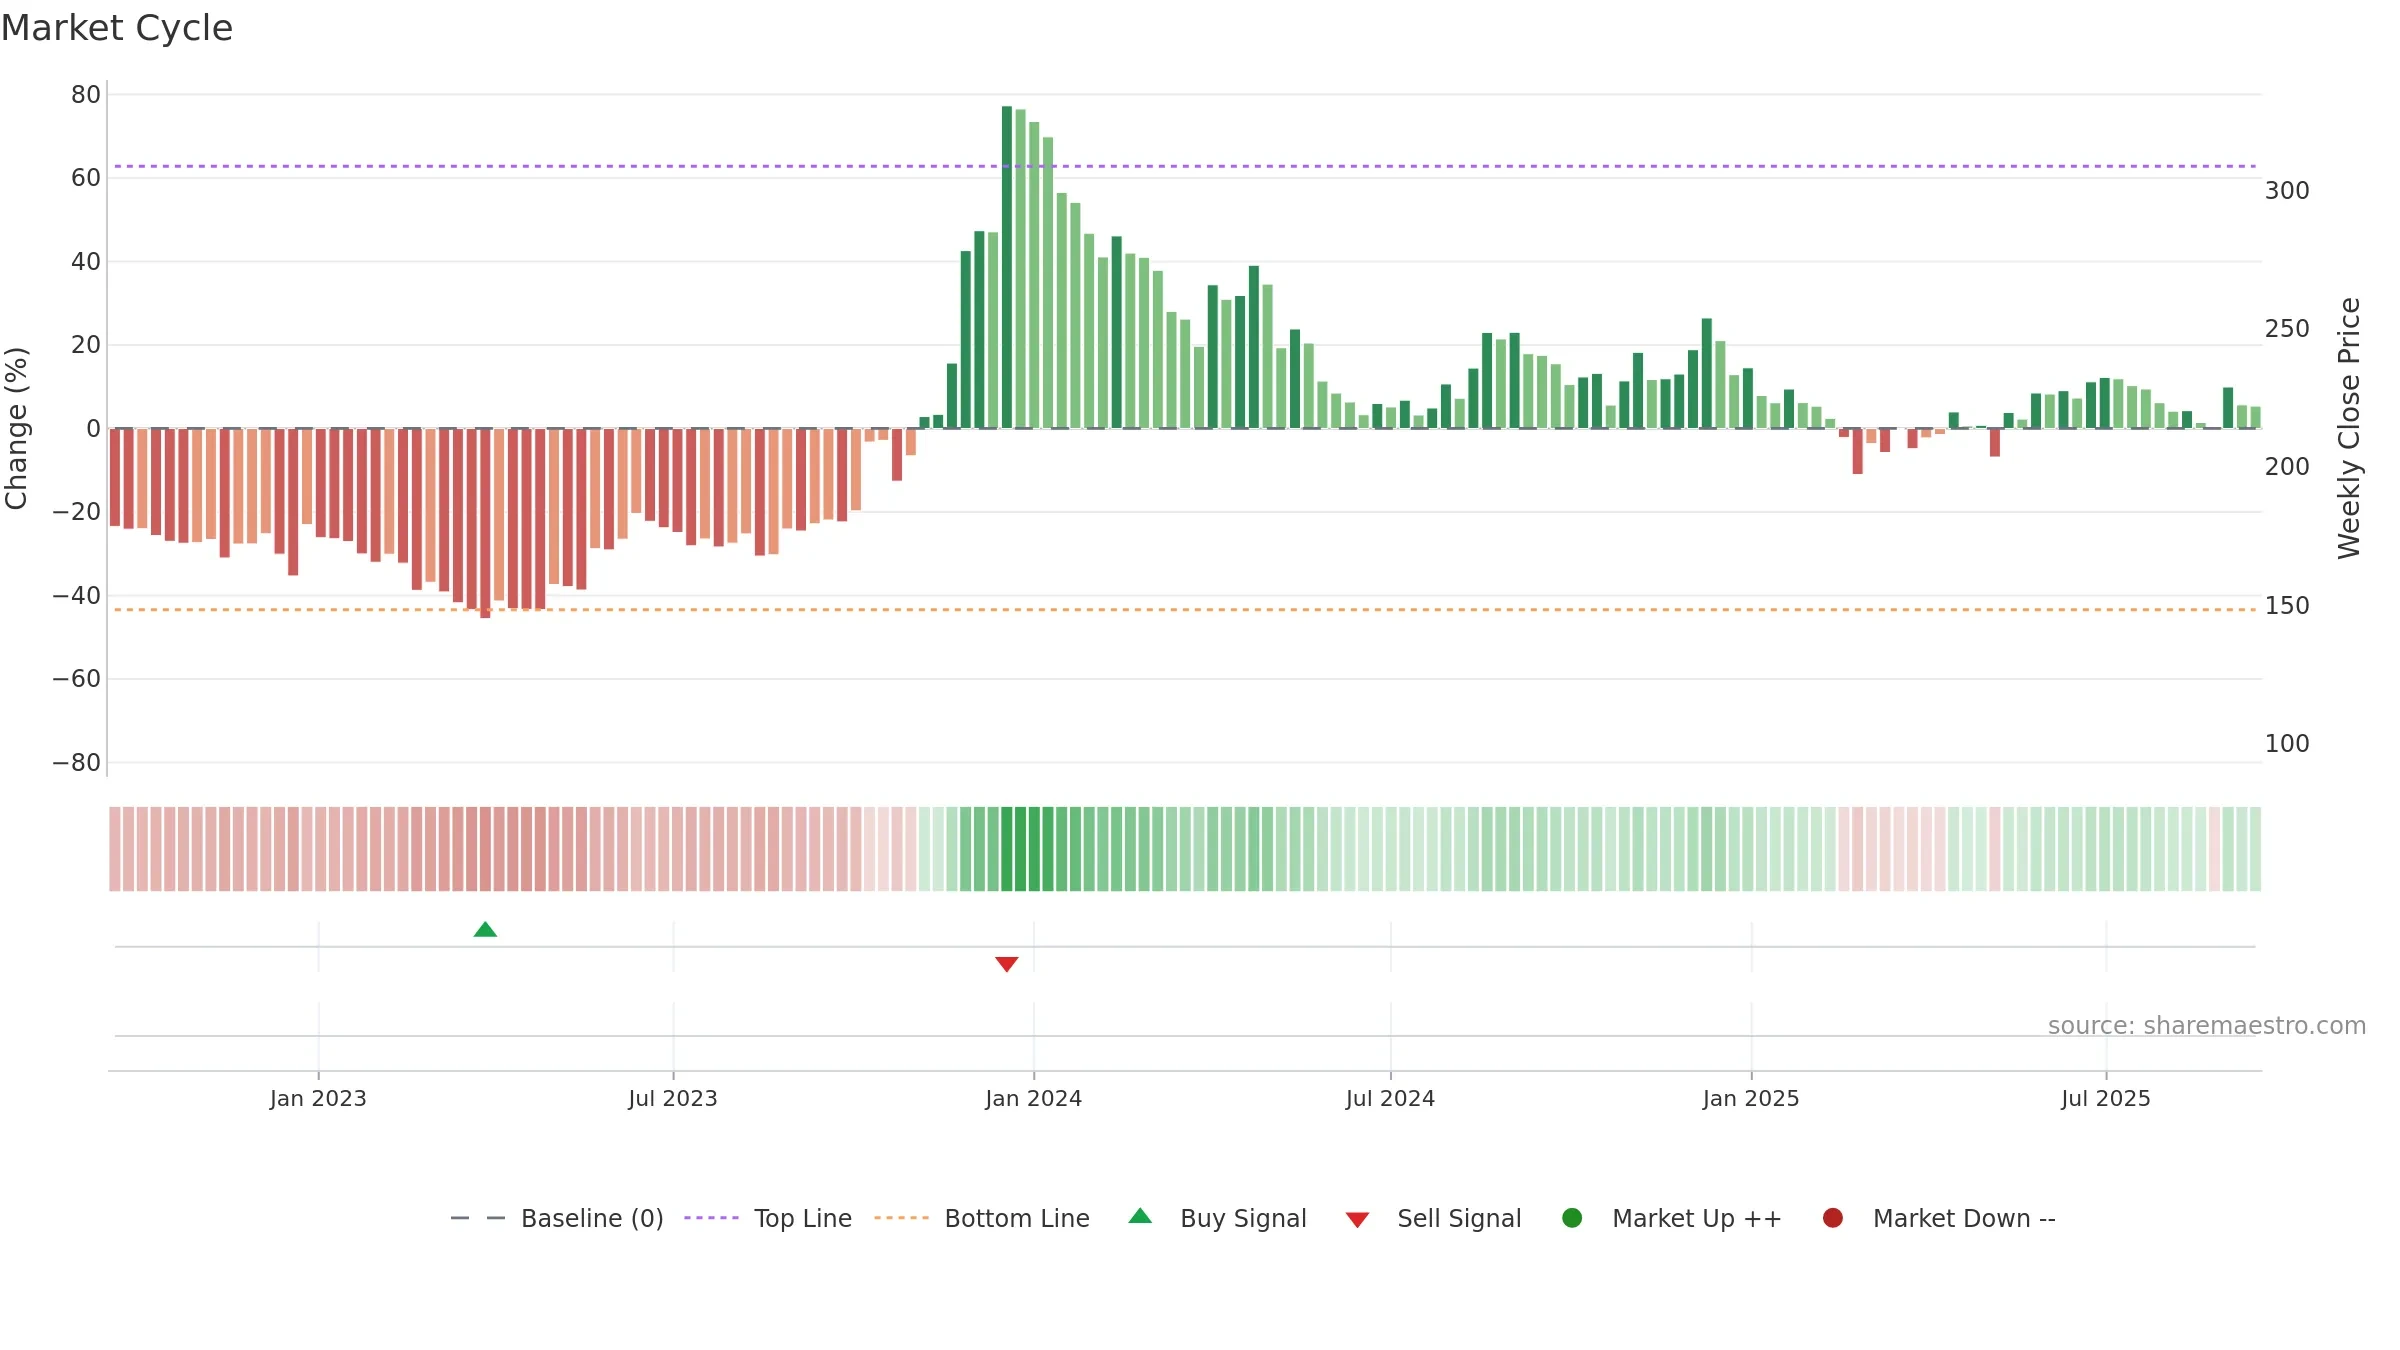
Task: Toggle the Market Up ++ legend entry
Action: tap(1672, 1218)
